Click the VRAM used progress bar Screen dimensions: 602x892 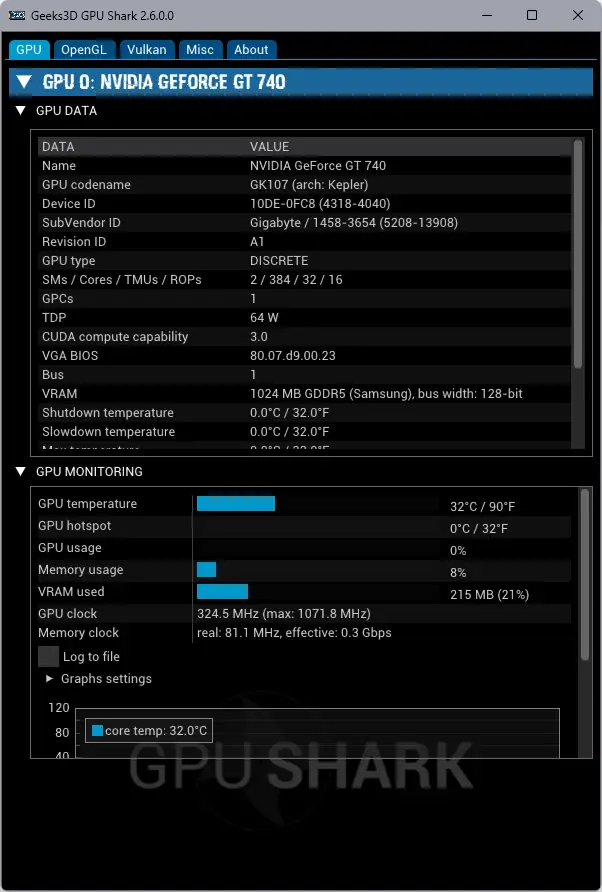222,592
